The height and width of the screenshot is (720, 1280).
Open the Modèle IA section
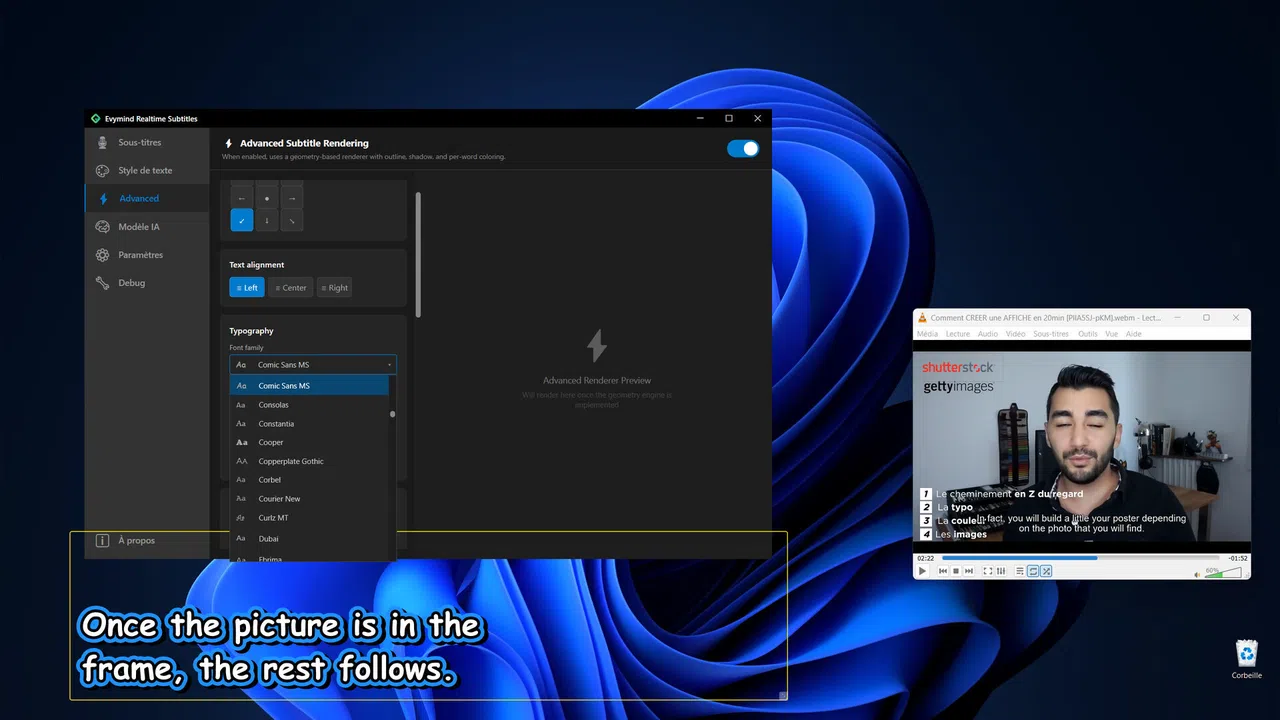tap(147, 227)
